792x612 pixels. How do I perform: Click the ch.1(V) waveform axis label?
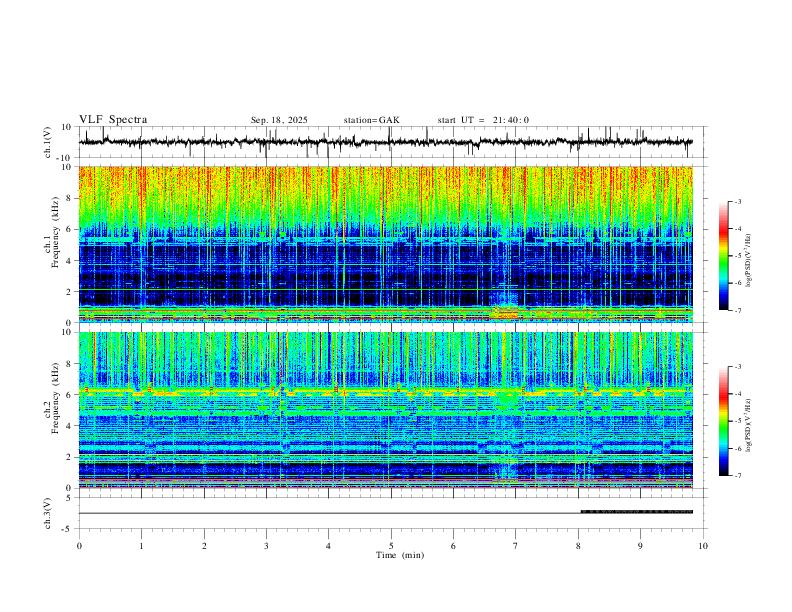coord(48,142)
